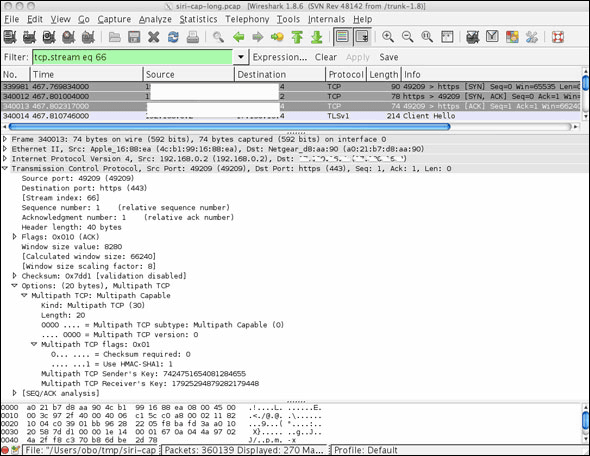Print packets printer icon

(193, 37)
